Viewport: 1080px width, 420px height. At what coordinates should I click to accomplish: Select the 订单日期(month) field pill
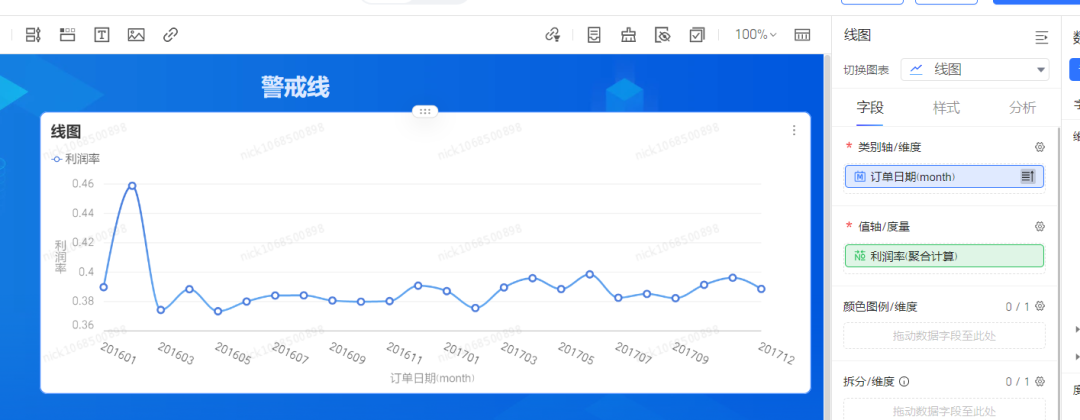coord(944,176)
